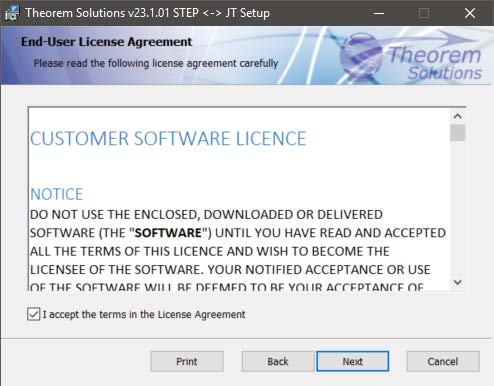This screenshot has height=386, width=494.
Task: Click the license scrollbar up arrow
Action: tap(458, 116)
